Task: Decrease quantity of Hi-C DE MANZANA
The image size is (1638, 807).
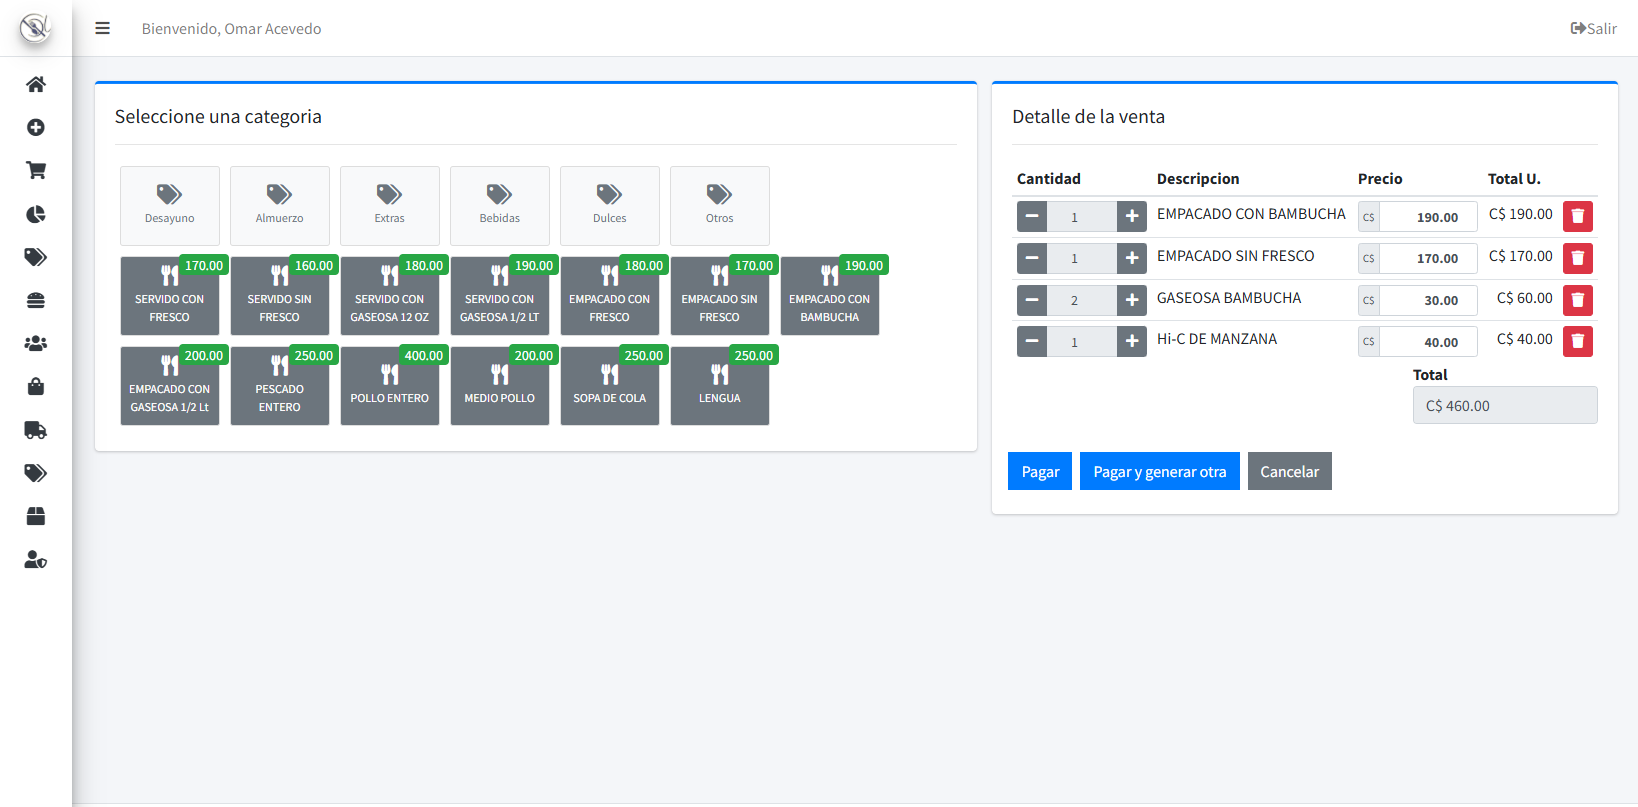Action: click(1032, 341)
